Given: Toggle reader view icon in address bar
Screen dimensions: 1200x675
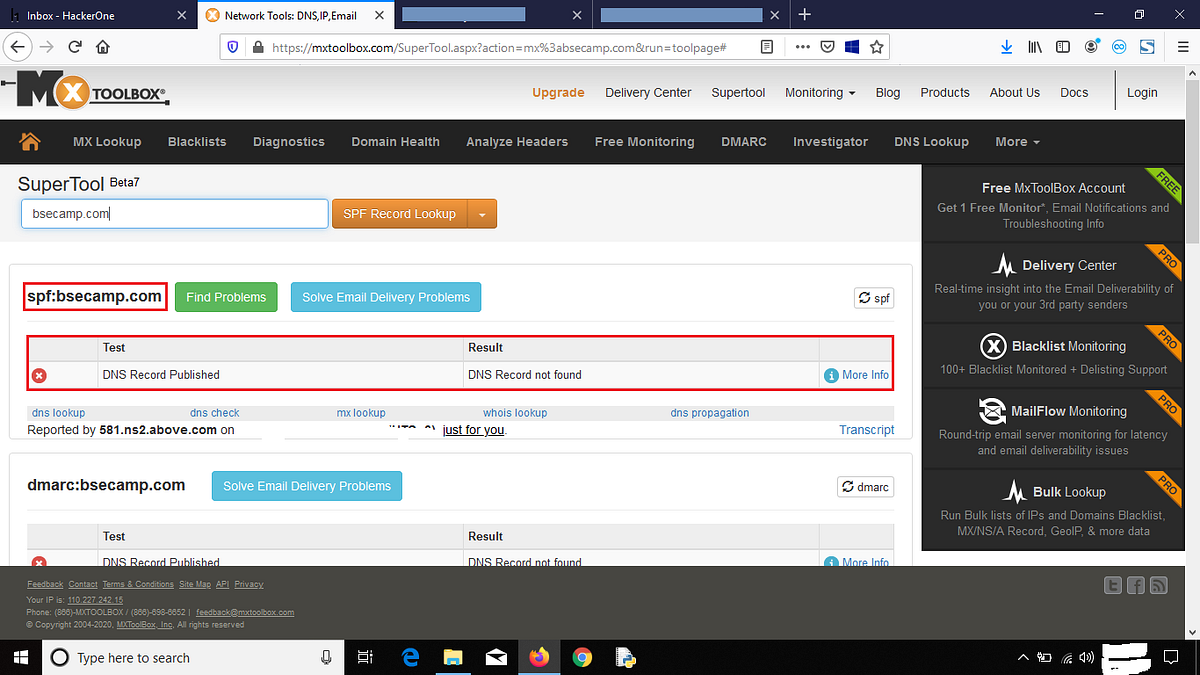Looking at the screenshot, I should tap(767, 47).
